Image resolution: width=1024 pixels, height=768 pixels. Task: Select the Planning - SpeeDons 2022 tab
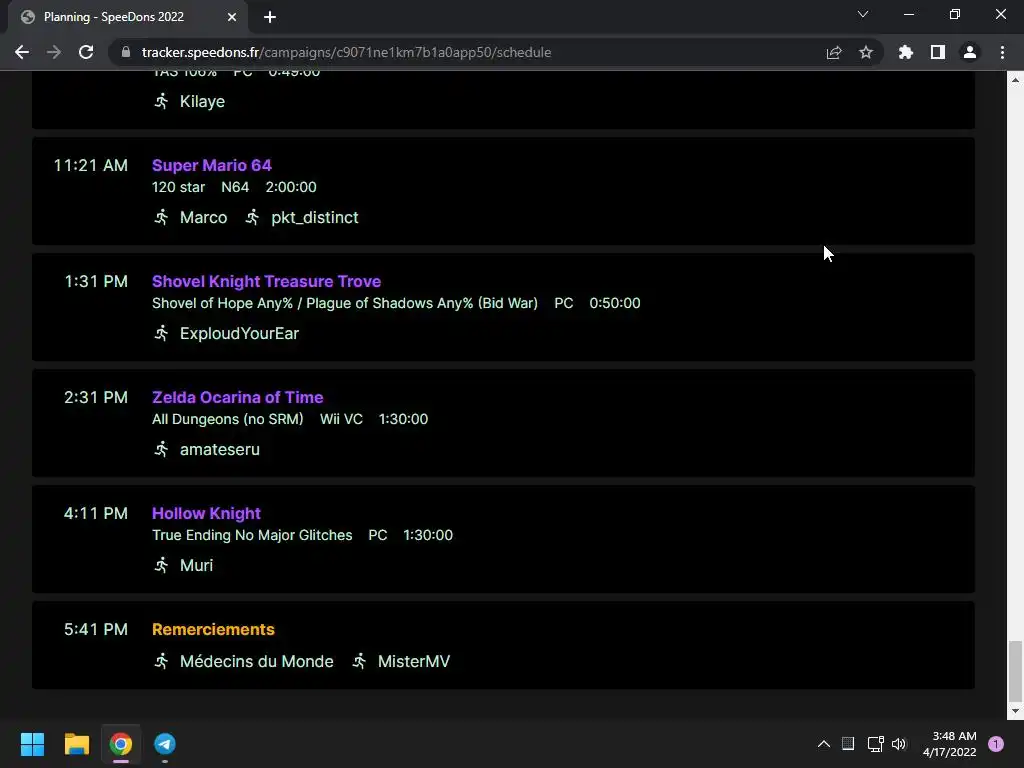[x=128, y=17]
